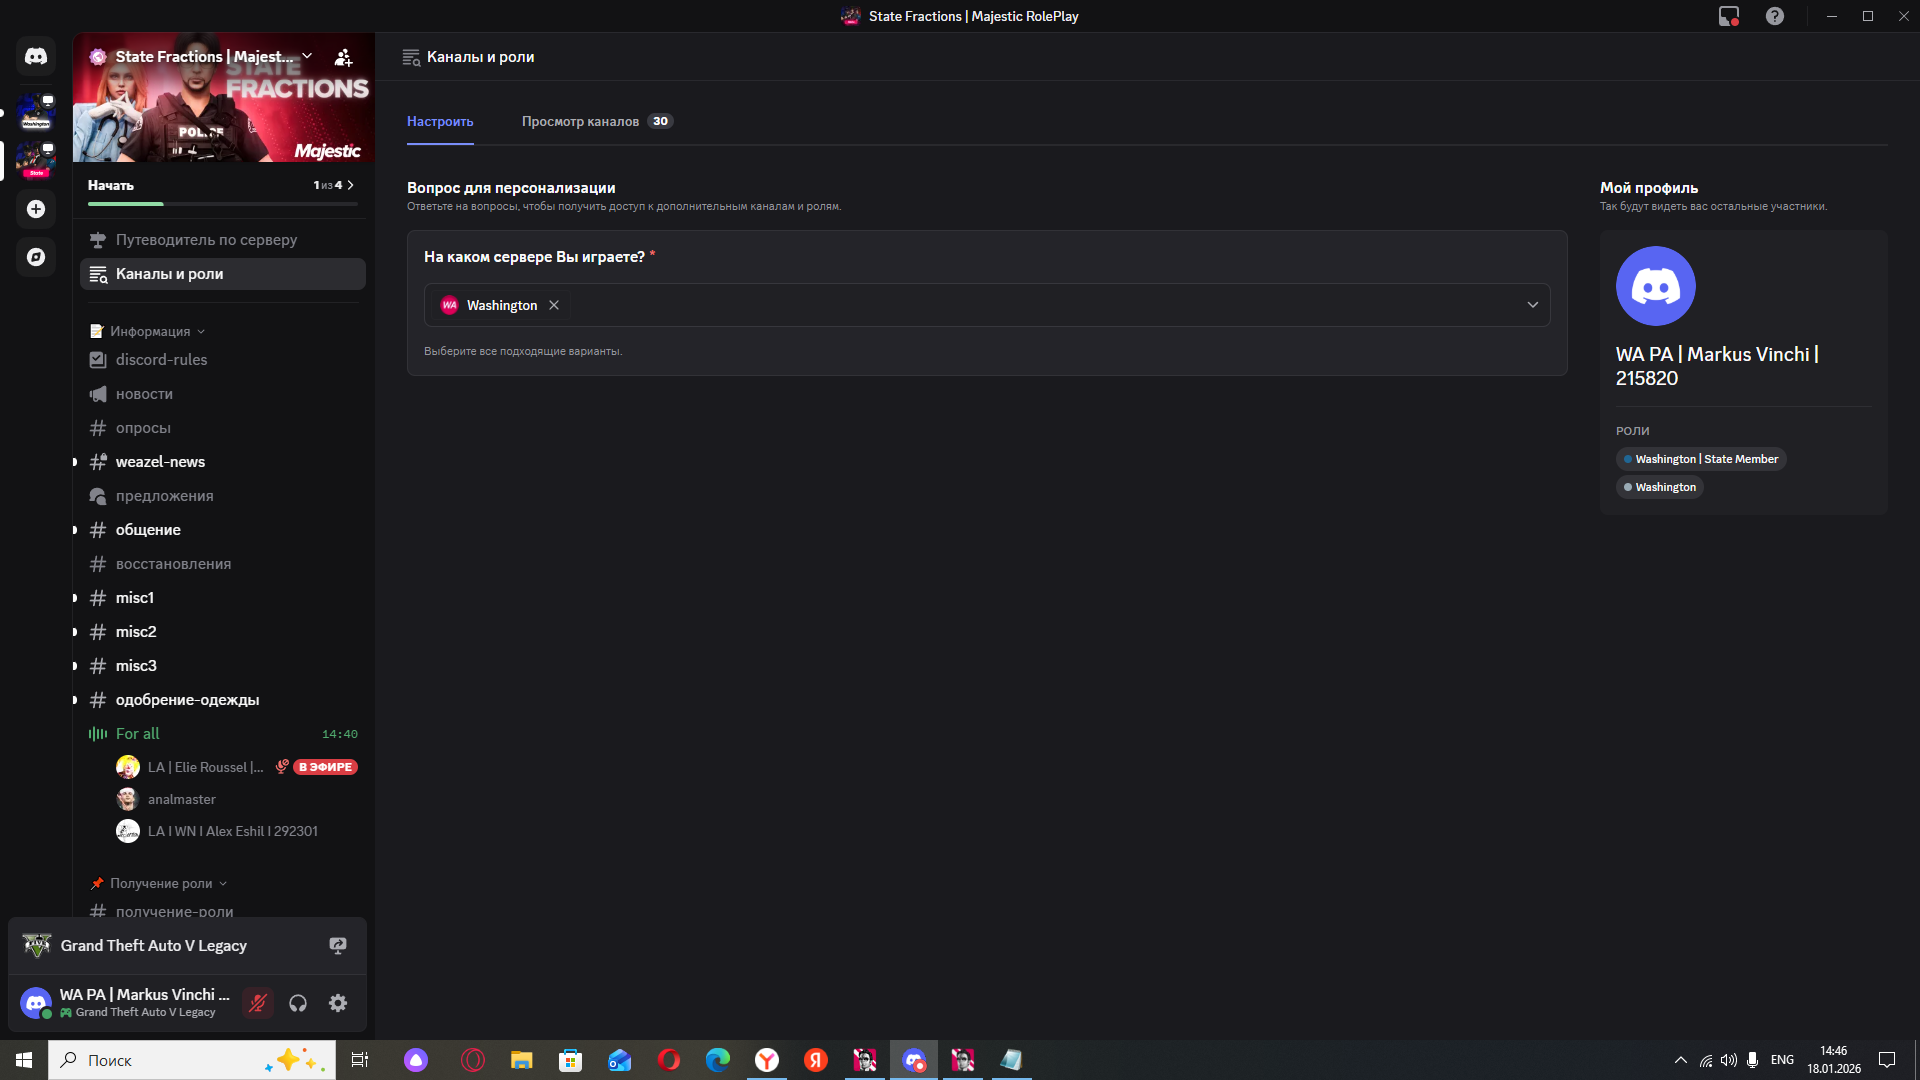Expand the server selection dropdown arrow
The width and height of the screenshot is (1920, 1080).
tap(1532, 305)
